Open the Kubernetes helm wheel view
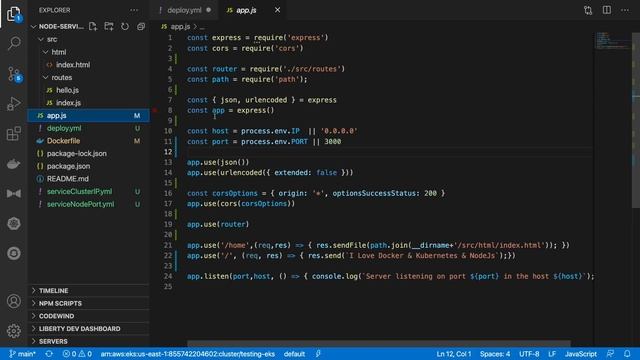640x360 pixels. pos(14,223)
